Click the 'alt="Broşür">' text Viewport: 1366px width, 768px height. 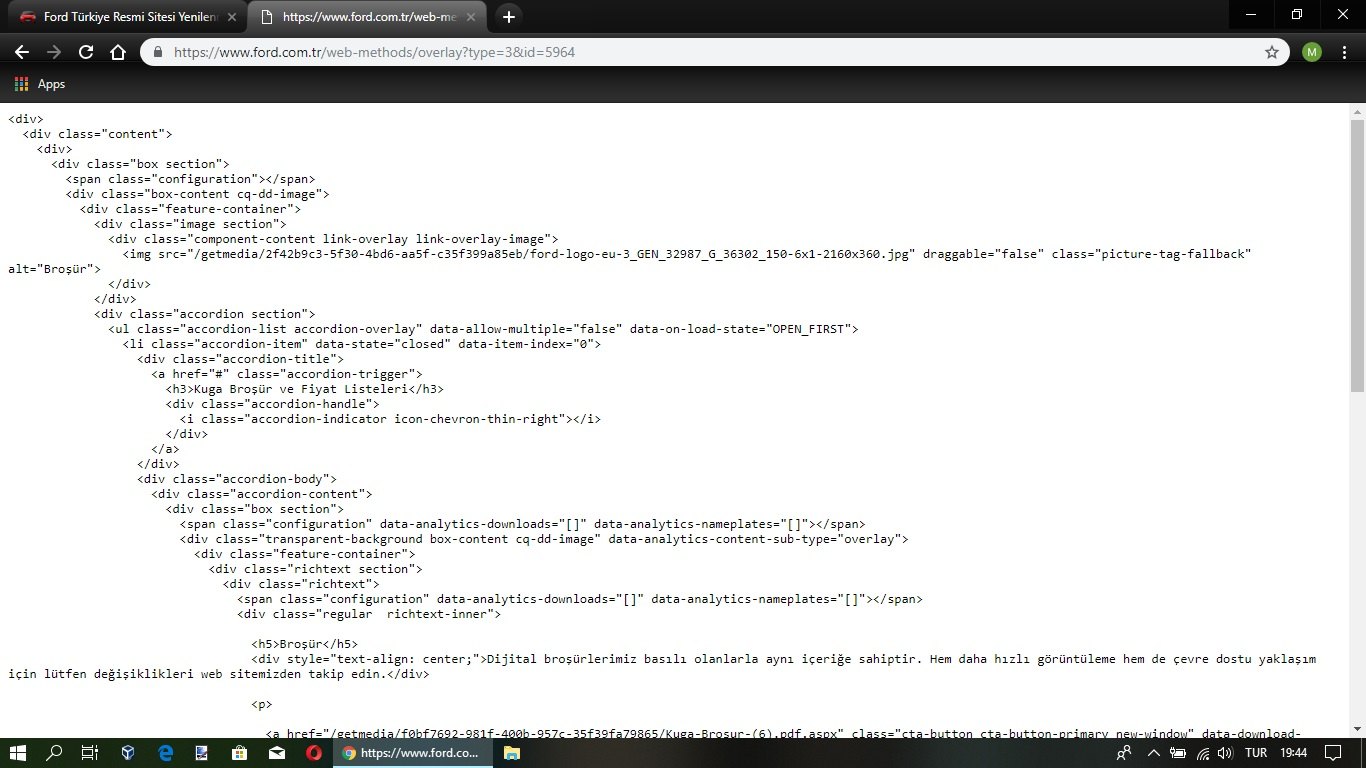point(55,269)
